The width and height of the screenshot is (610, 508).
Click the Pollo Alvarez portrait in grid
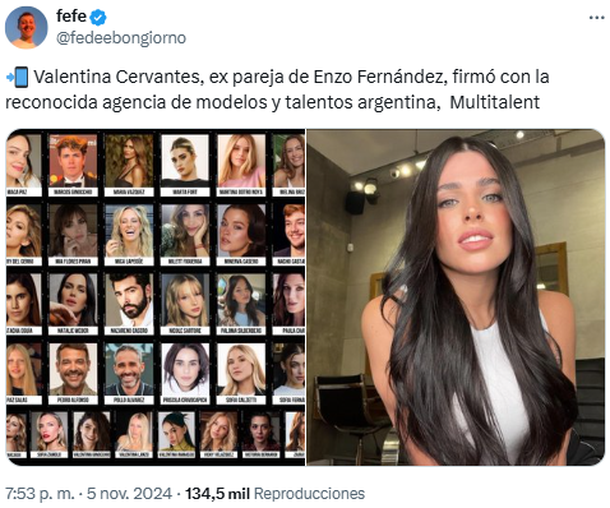[130, 373]
